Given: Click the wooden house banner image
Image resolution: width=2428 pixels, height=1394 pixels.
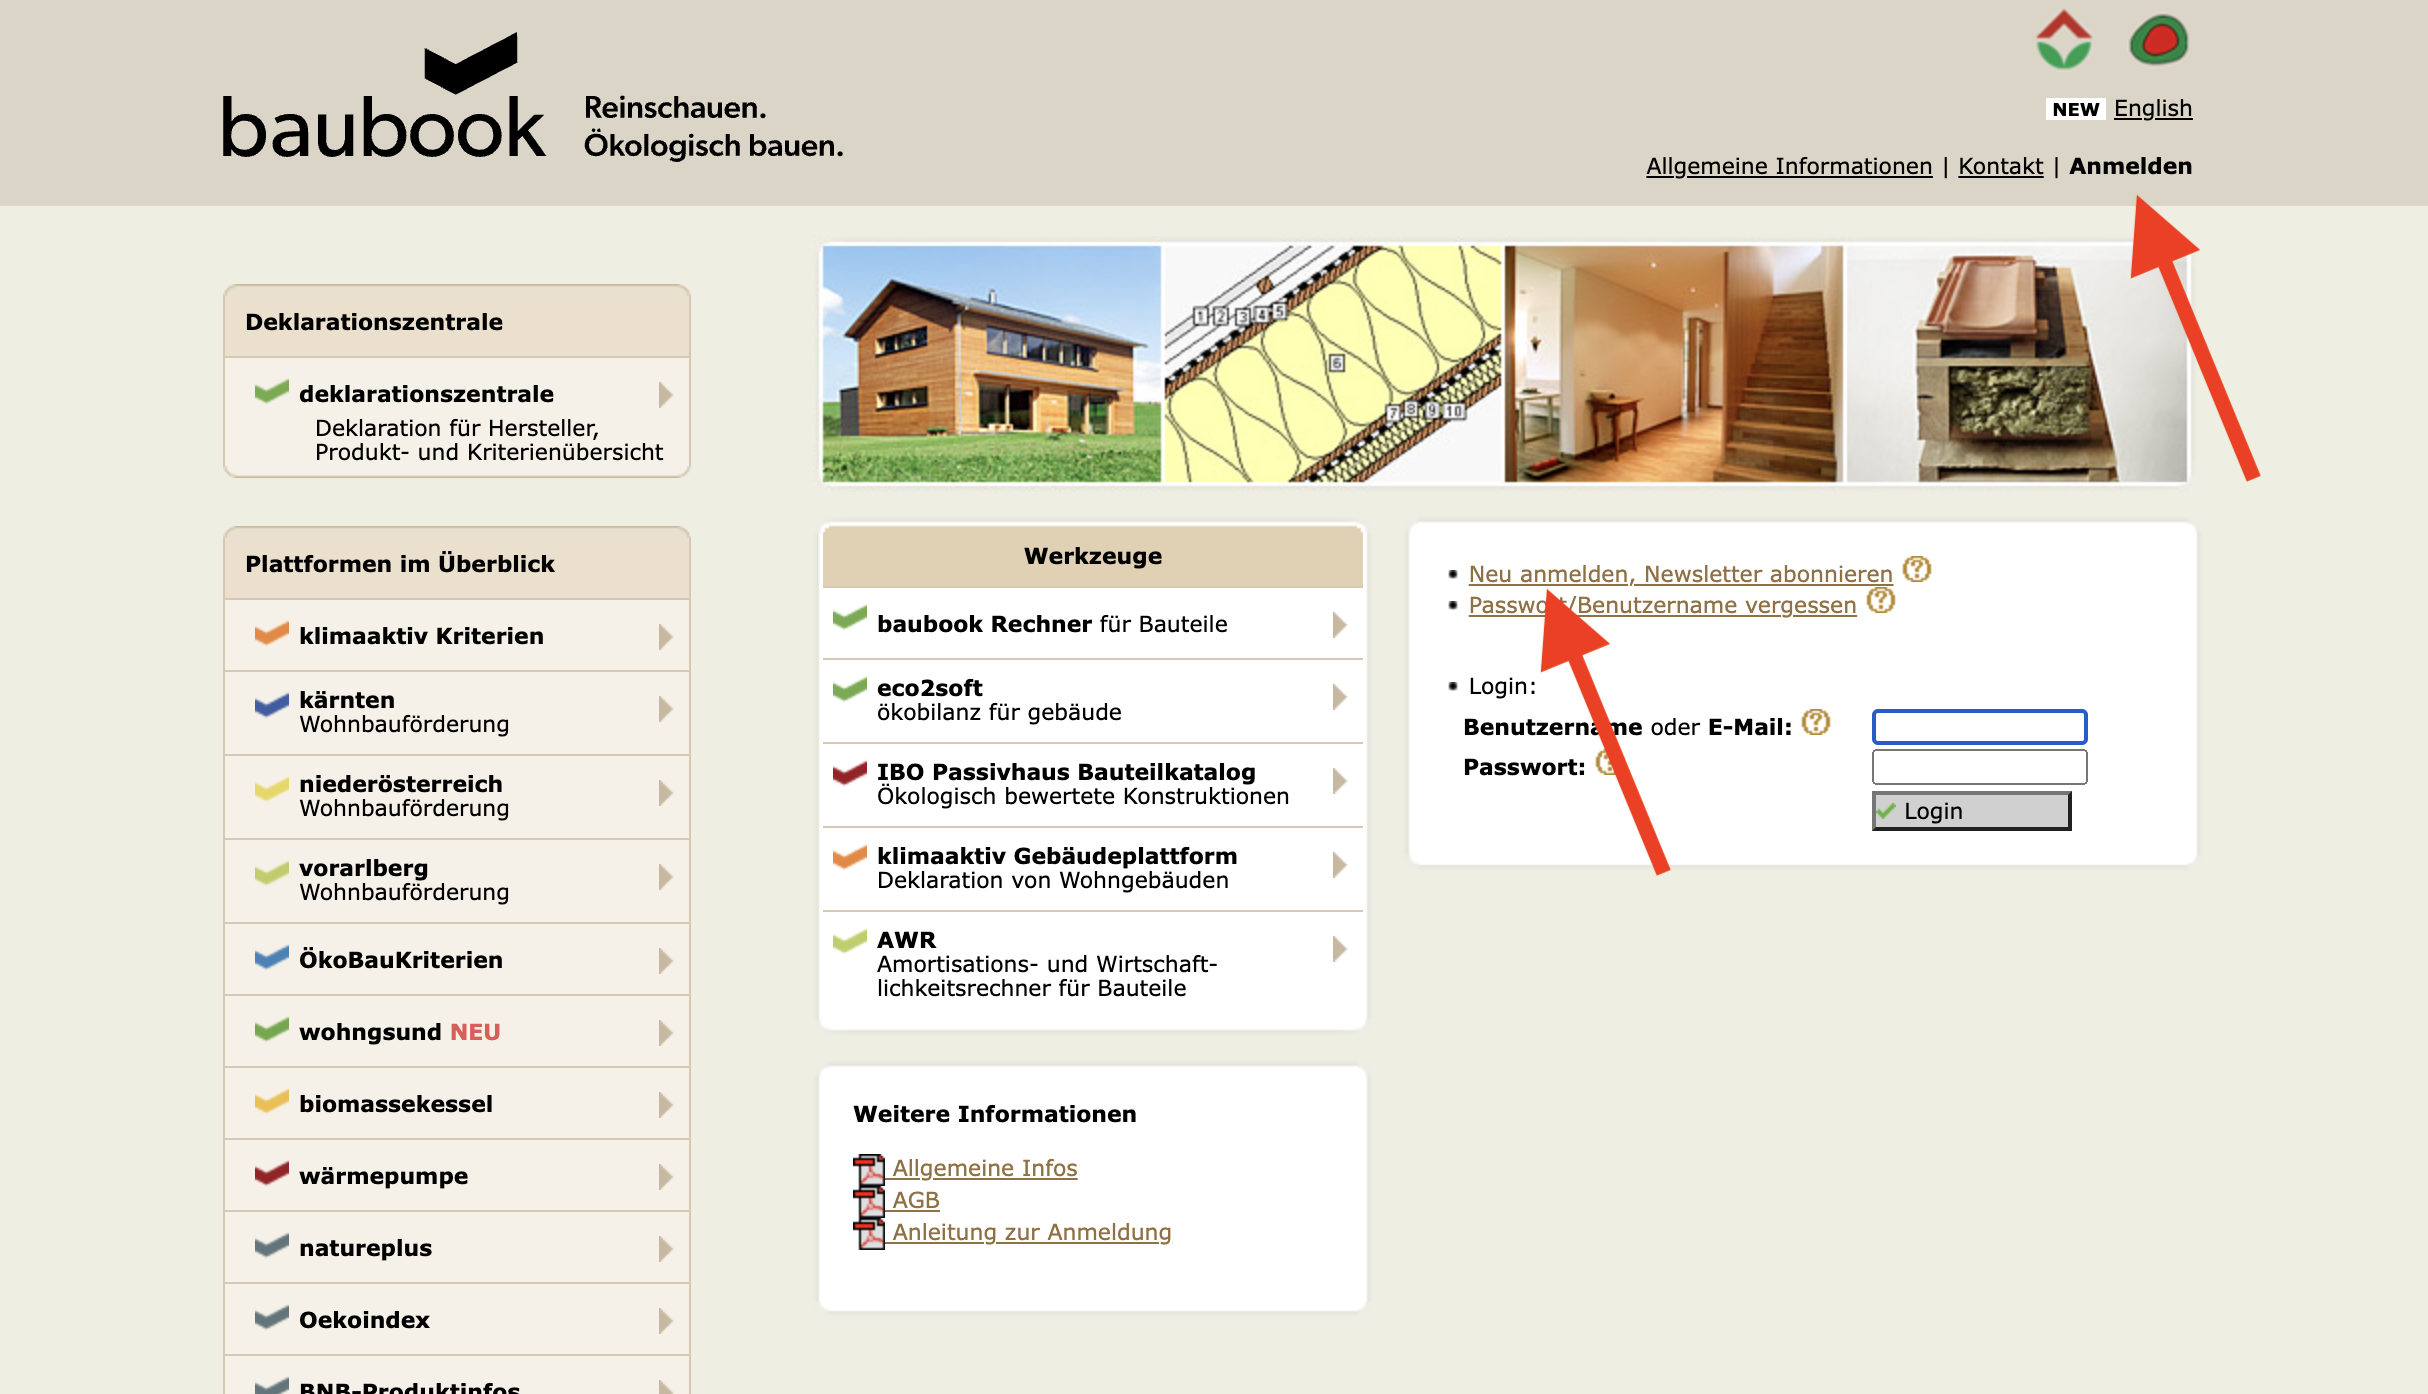Looking at the screenshot, I should [991, 364].
